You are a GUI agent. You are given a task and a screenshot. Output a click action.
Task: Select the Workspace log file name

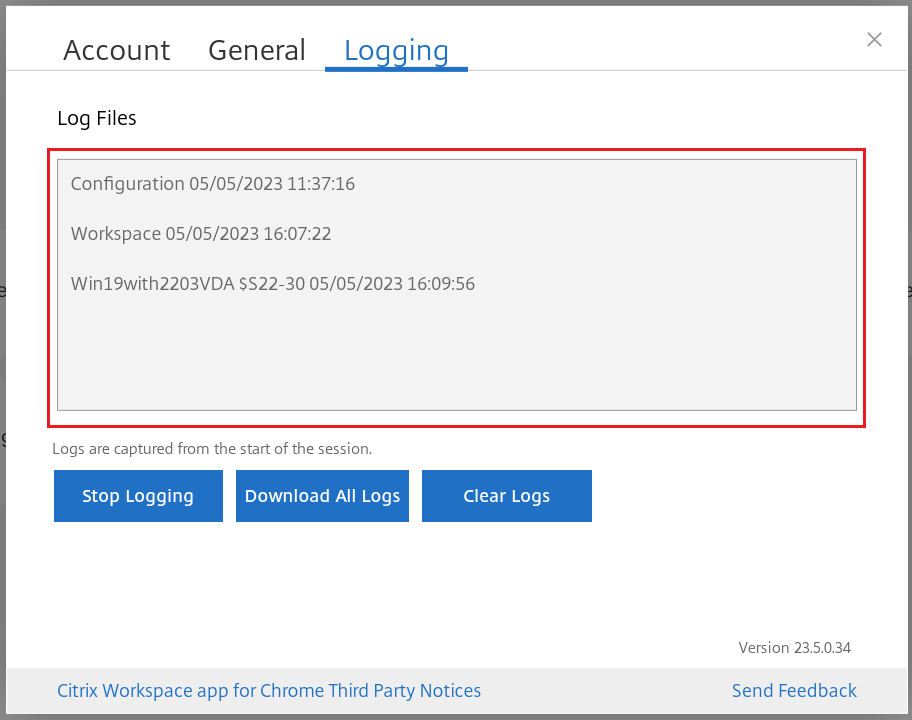pos(115,234)
